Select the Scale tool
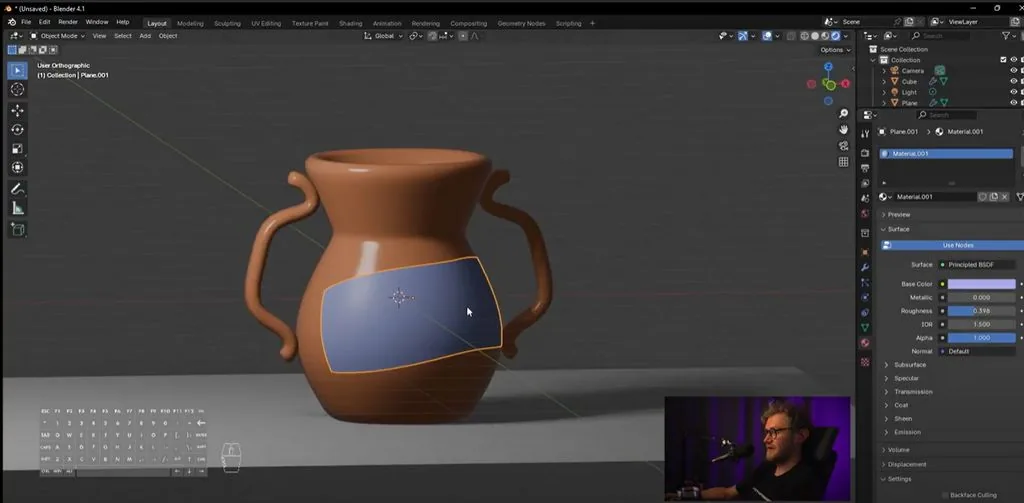Screen dimensions: 1024x503 click(x=18, y=148)
